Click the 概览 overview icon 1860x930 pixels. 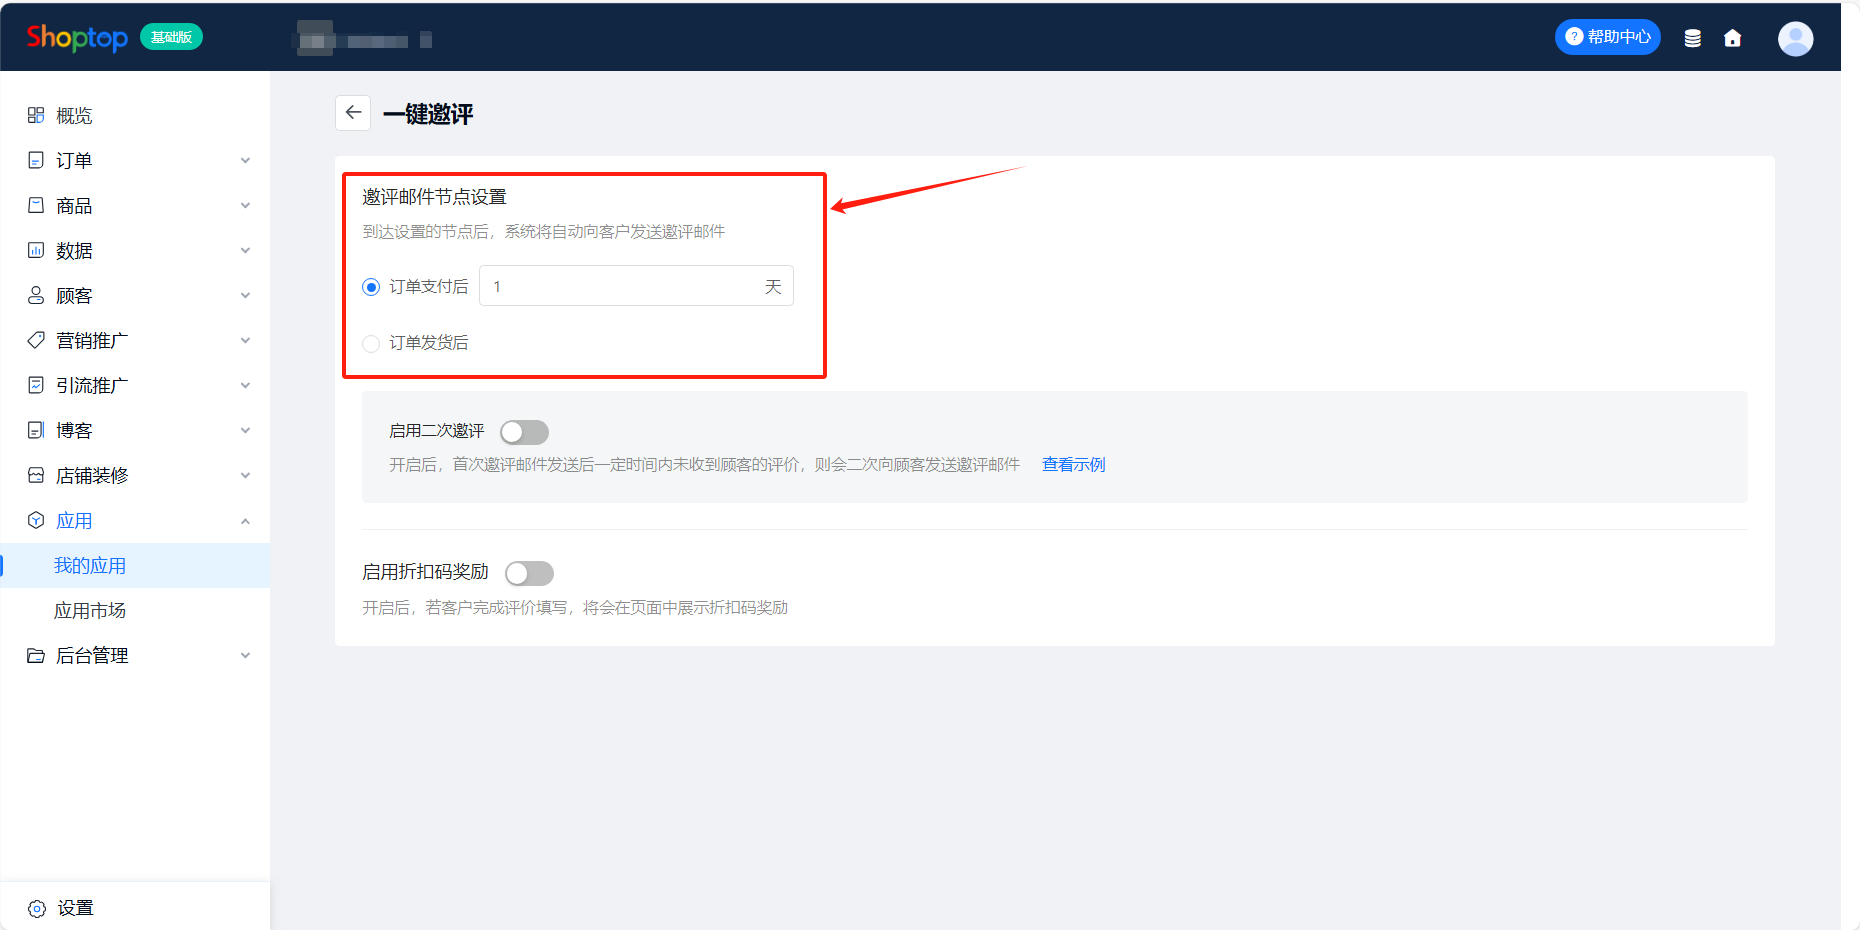pyautogui.click(x=36, y=115)
